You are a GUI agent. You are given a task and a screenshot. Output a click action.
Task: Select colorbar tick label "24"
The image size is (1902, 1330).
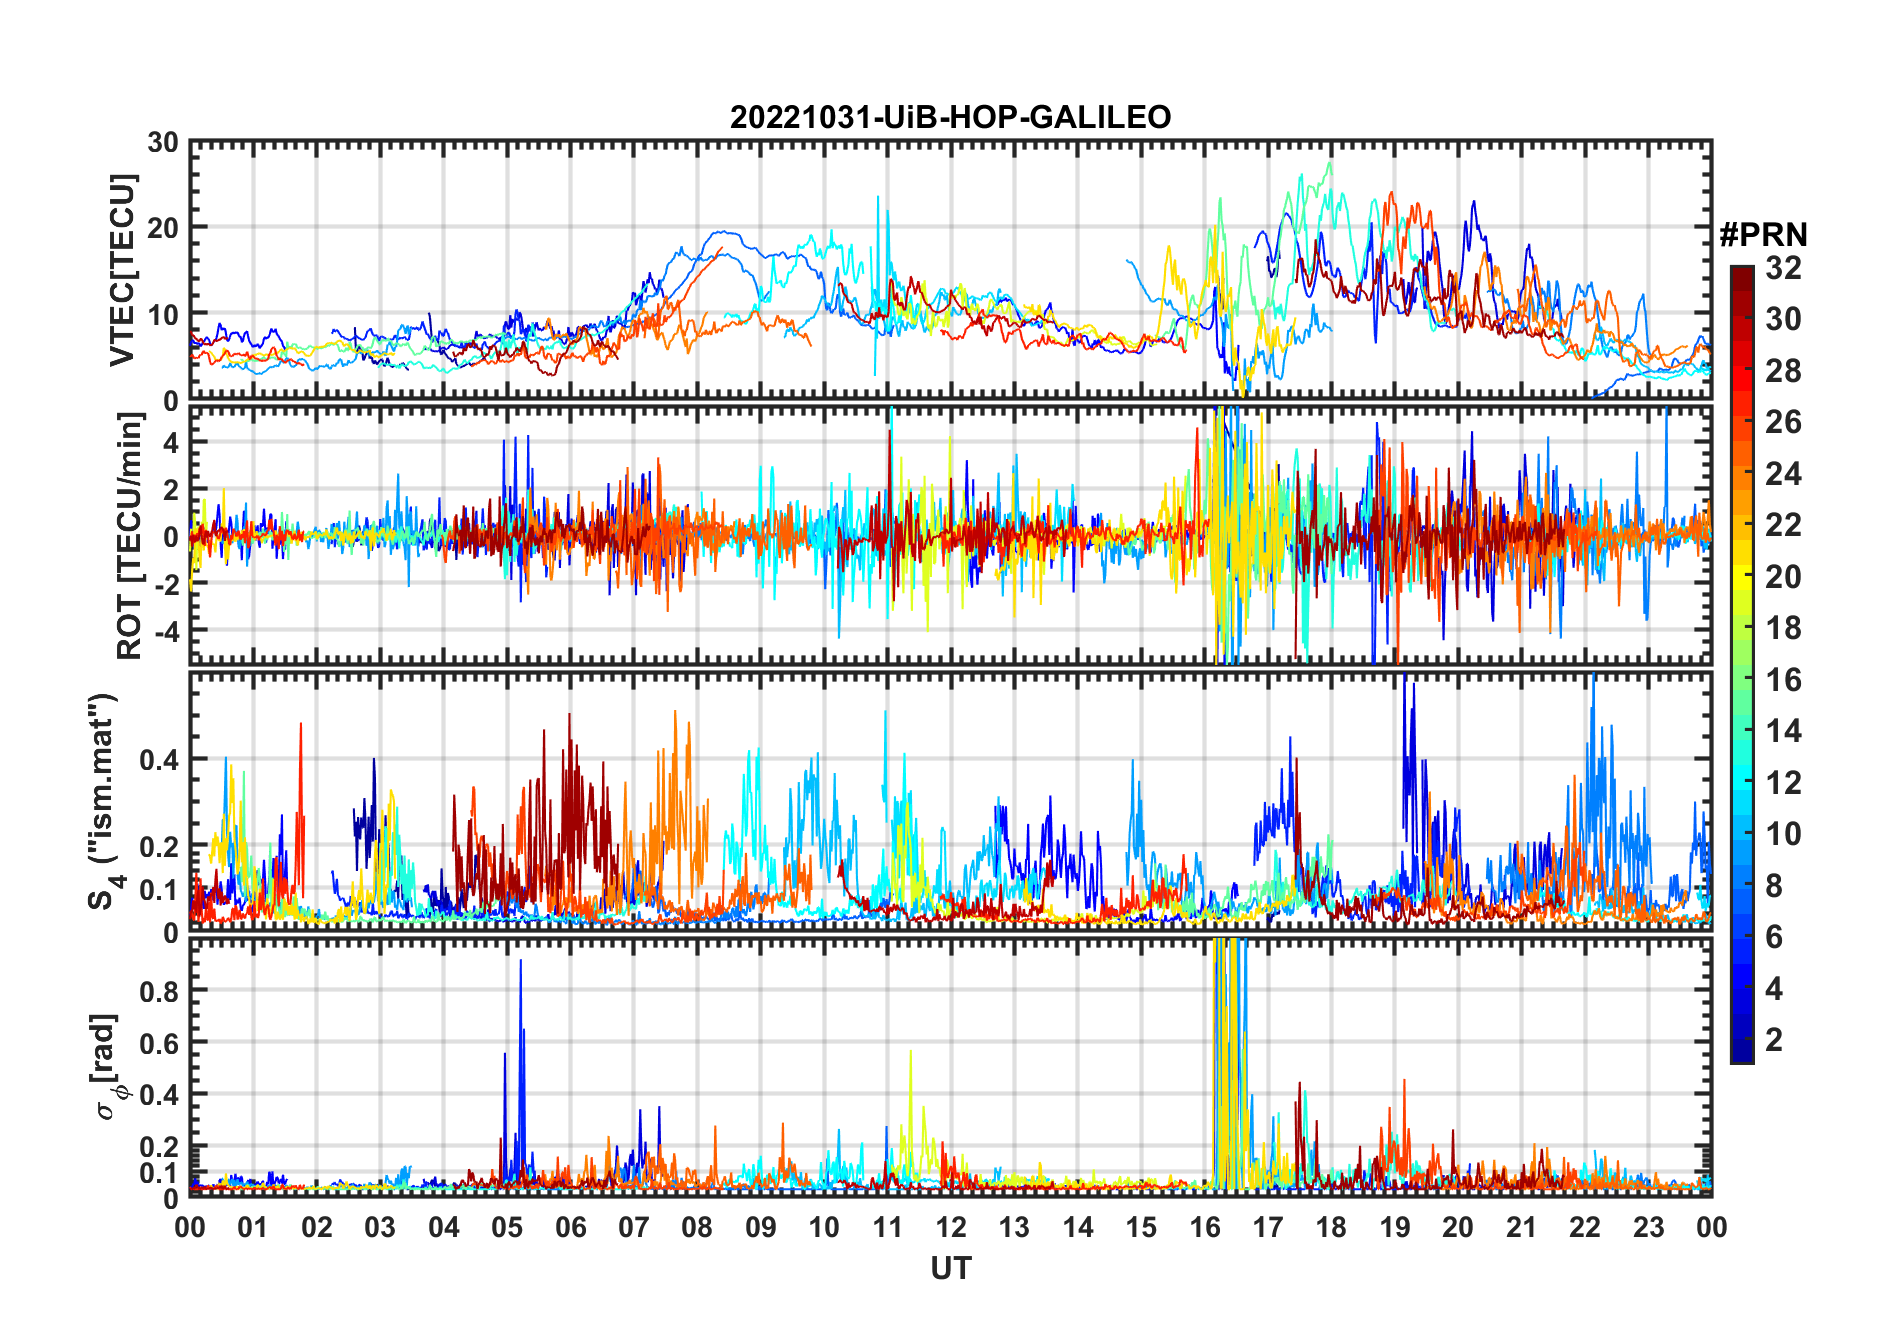point(1783,474)
